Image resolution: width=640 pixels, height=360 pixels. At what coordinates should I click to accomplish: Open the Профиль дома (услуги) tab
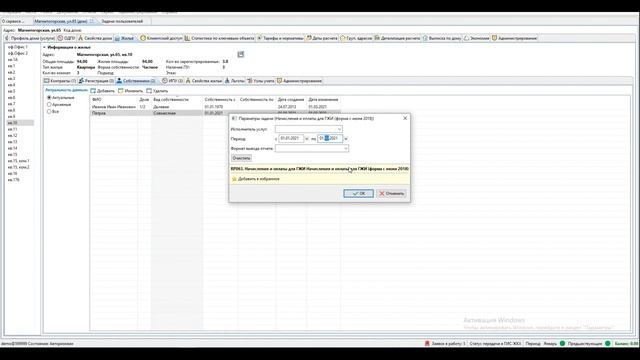[29, 38]
